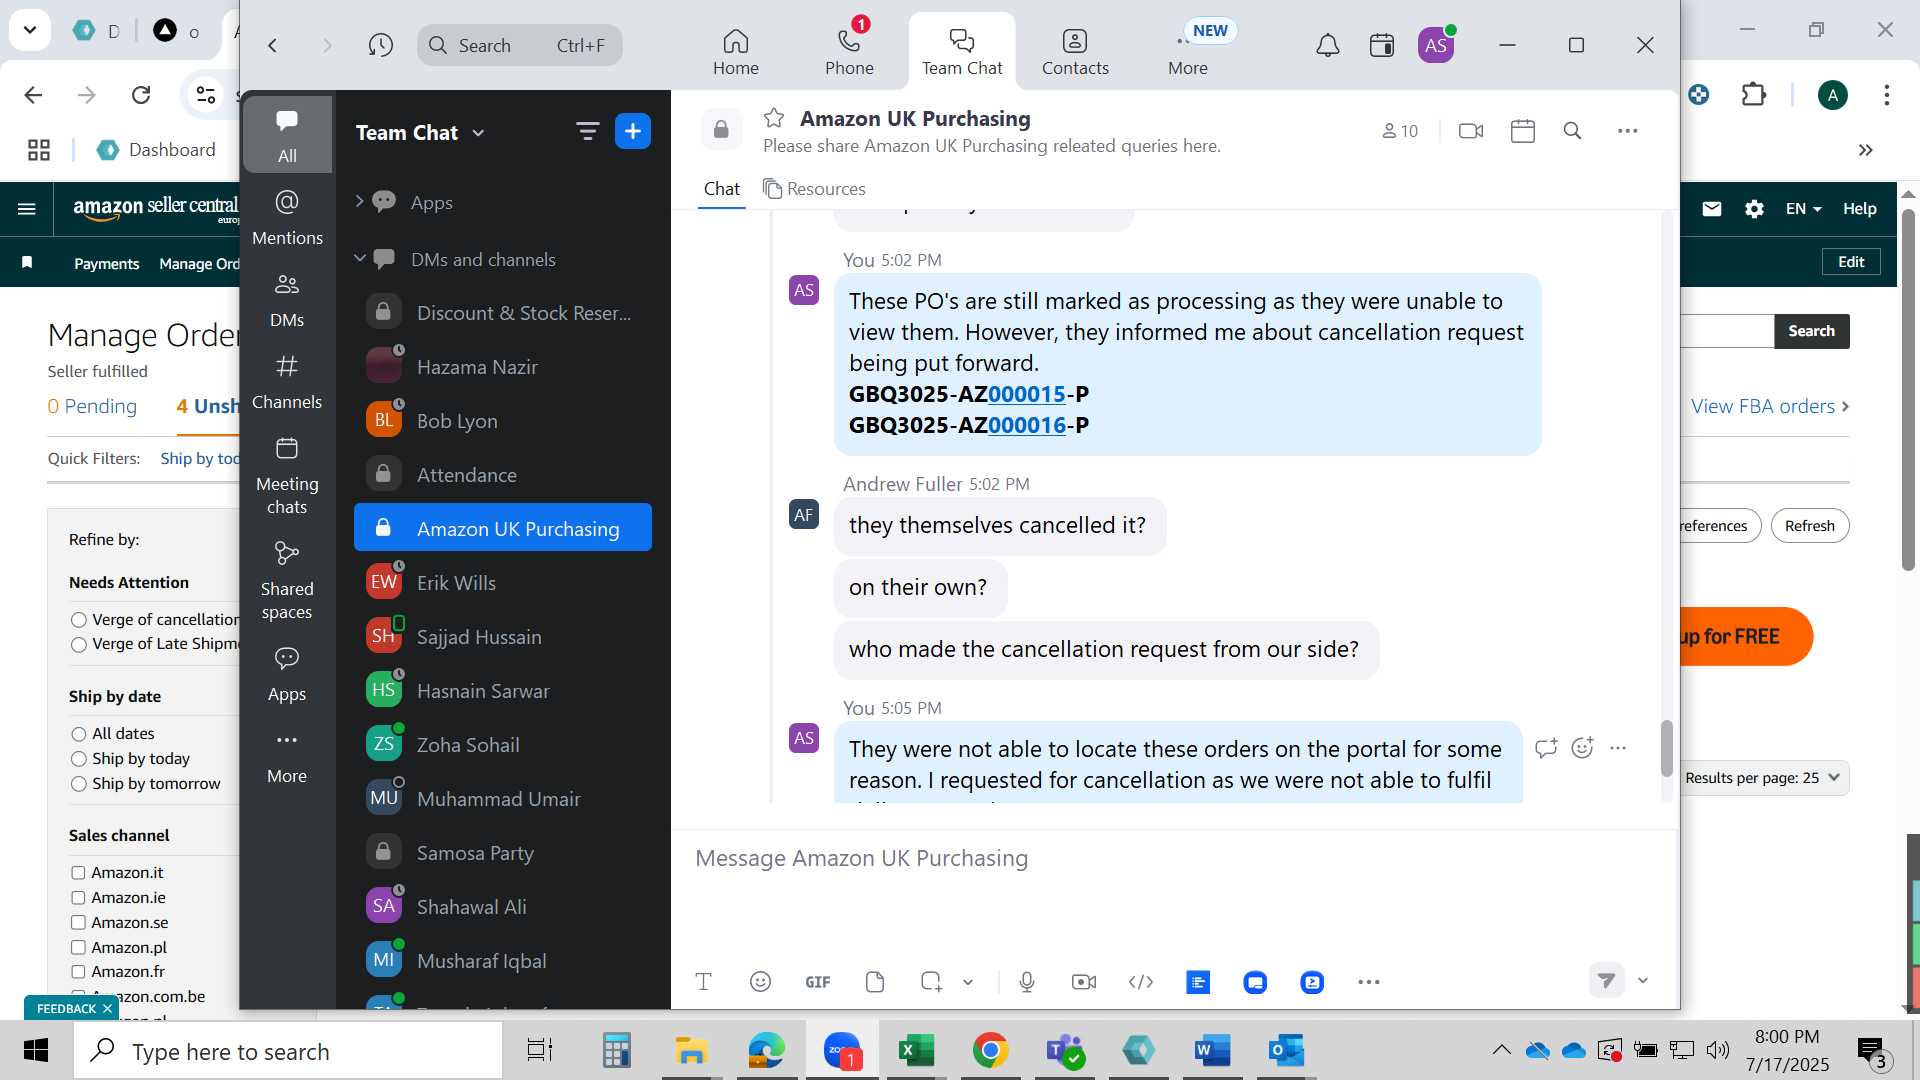
Task: Open Channels in the sidebar
Action: [287, 381]
